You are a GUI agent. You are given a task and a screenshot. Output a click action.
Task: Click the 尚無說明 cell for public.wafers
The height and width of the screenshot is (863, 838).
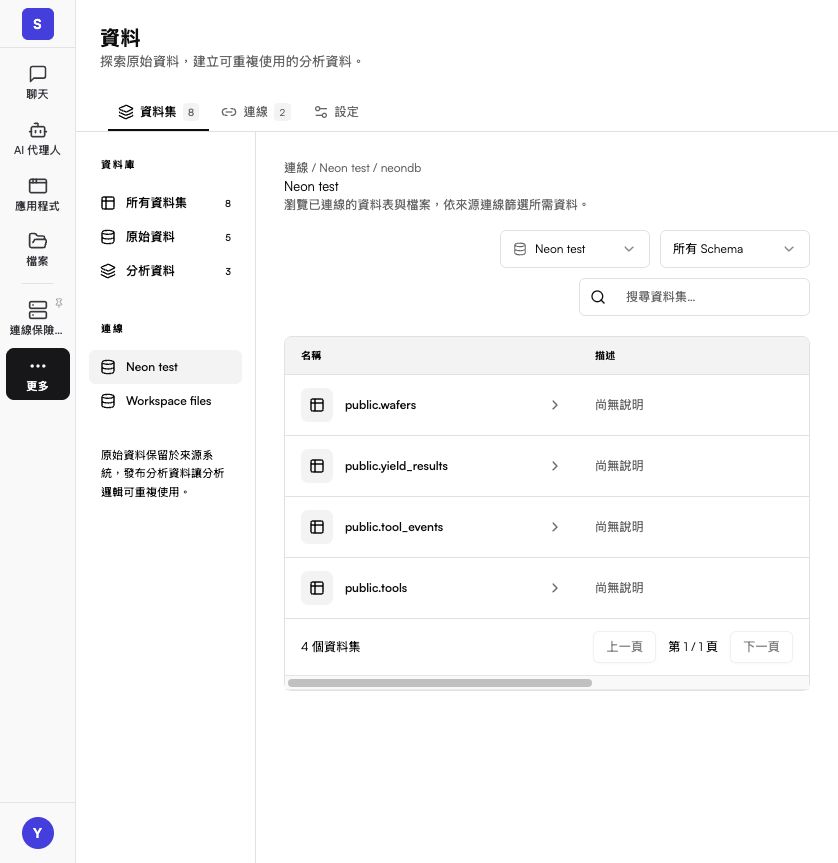tap(619, 405)
